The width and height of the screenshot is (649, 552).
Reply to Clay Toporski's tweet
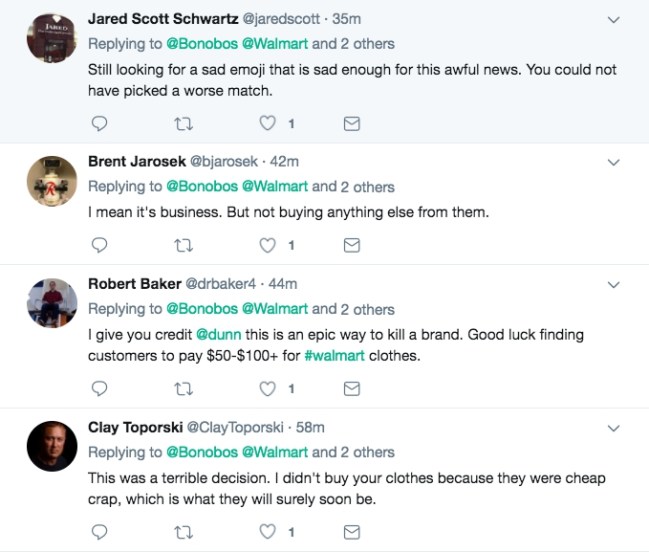click(99, 531)
